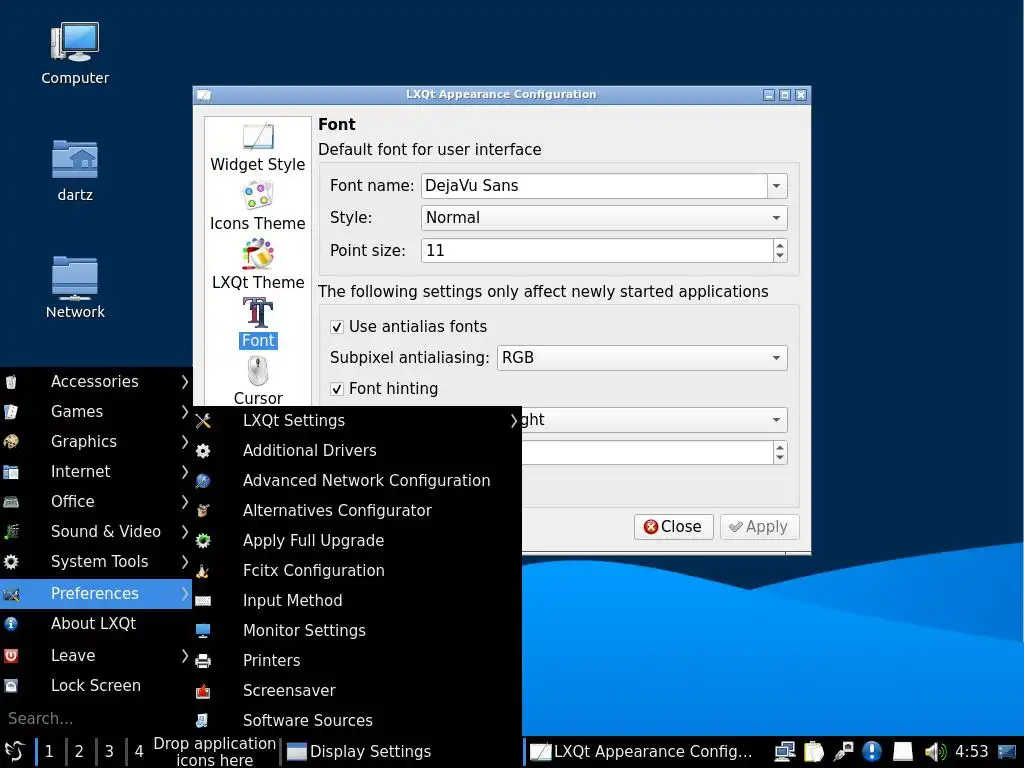This screenshot has width=1024, height=768.
Task: Open Subpixel antialiasing RGB dropdown
Action: click(642, 358)
